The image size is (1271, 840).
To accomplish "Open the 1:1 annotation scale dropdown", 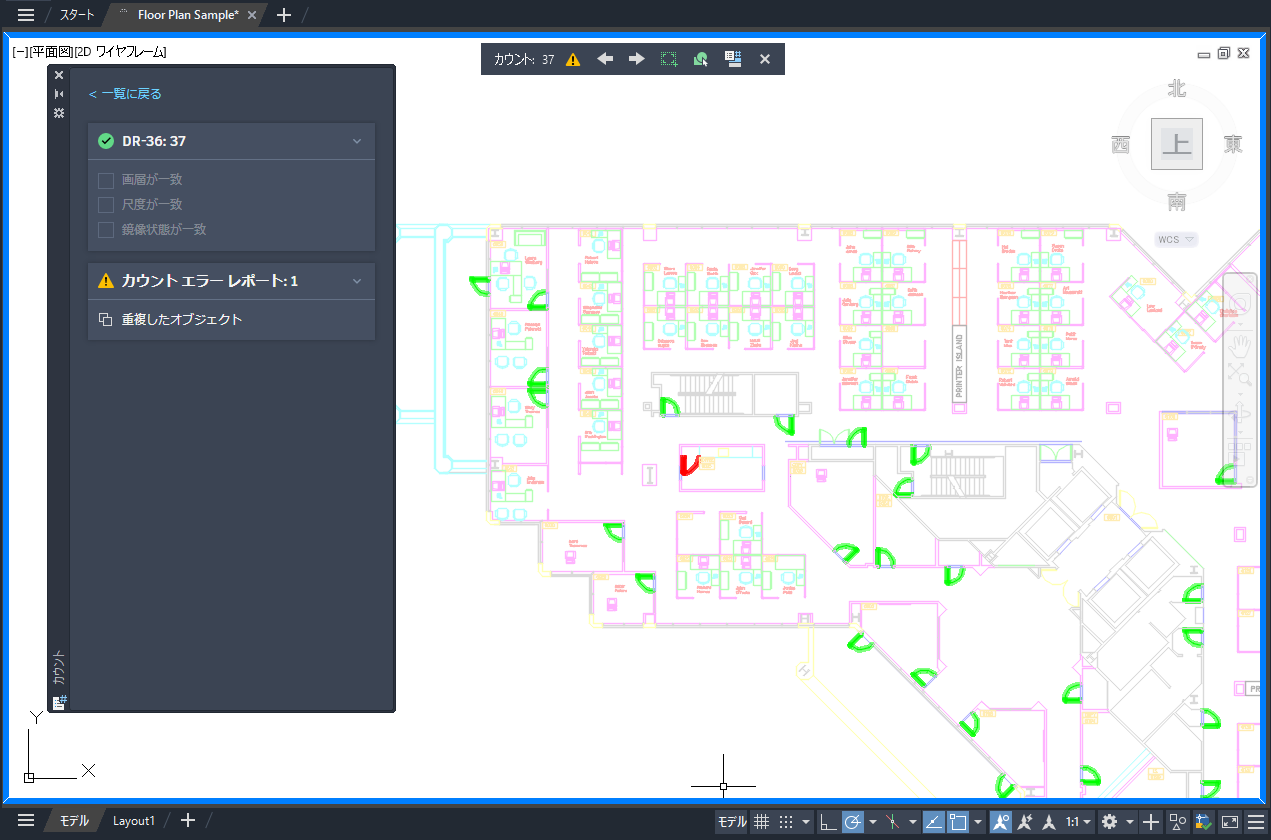I will pos(1078,822).
